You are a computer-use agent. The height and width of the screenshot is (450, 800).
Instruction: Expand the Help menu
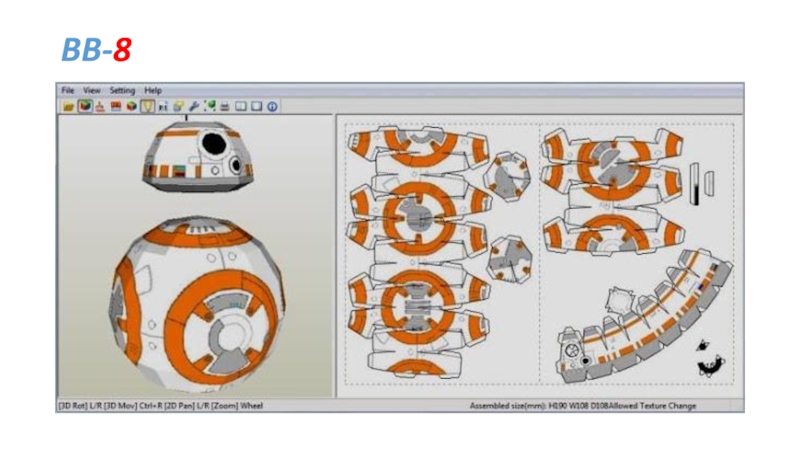pos(153,91)
